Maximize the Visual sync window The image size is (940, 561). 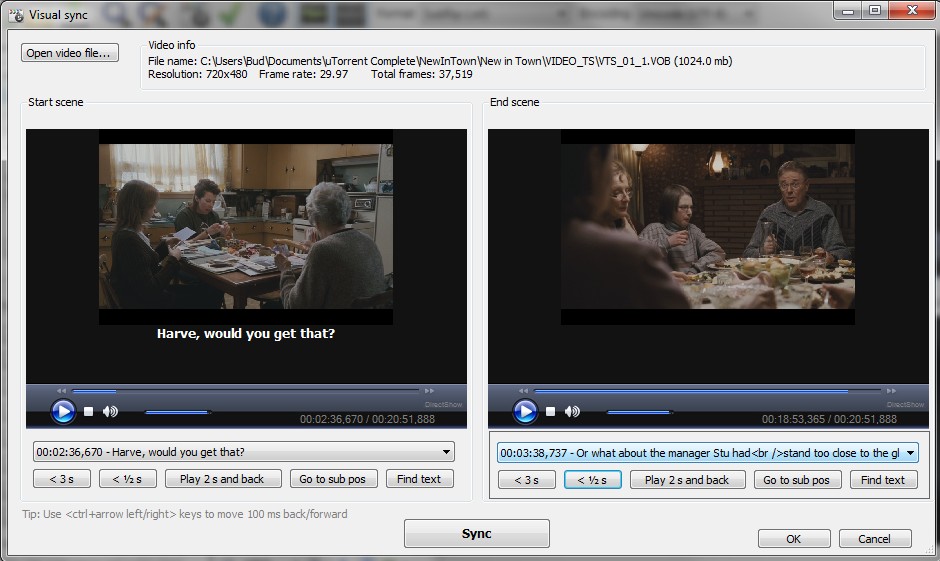[x=875, y=10]
